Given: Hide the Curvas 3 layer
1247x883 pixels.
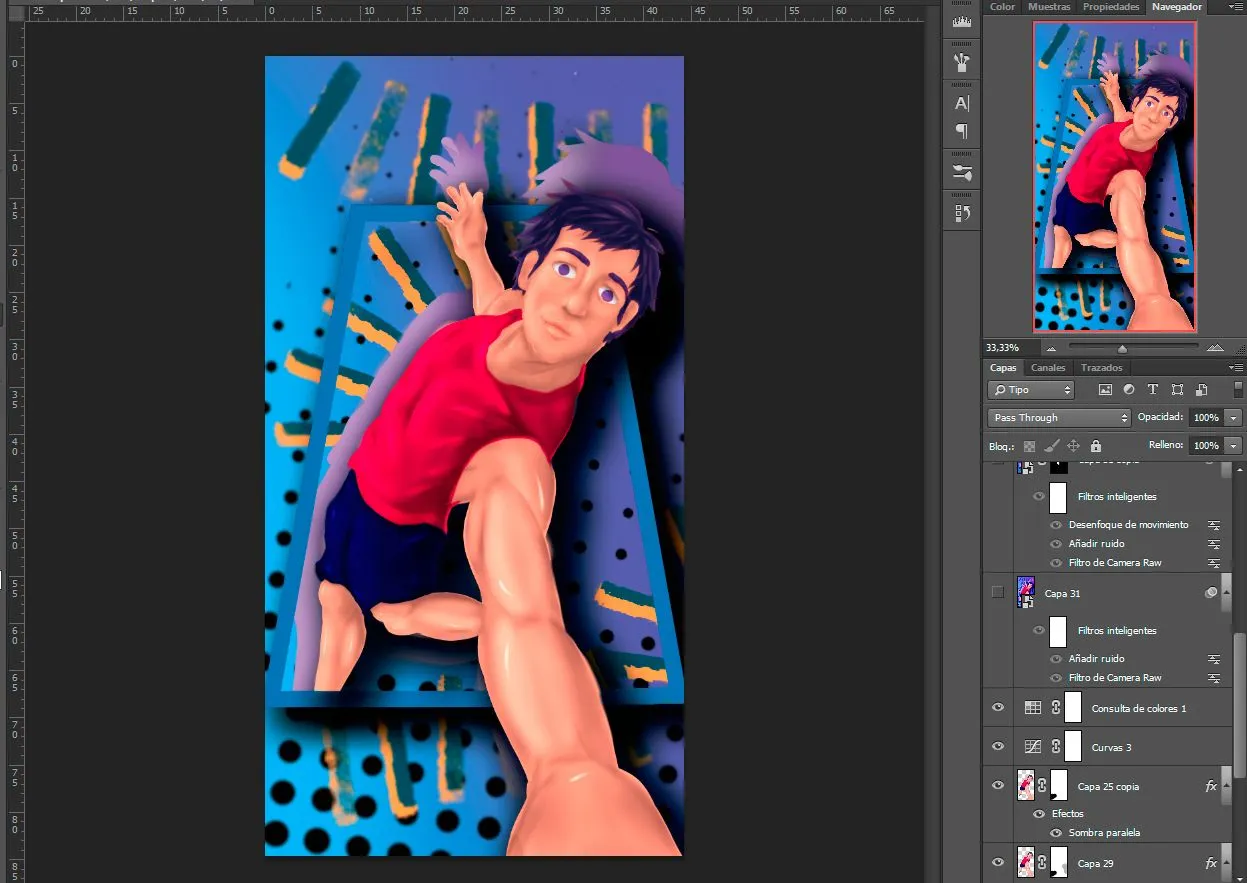Looking at the screenshot, I should coord(997,747).
